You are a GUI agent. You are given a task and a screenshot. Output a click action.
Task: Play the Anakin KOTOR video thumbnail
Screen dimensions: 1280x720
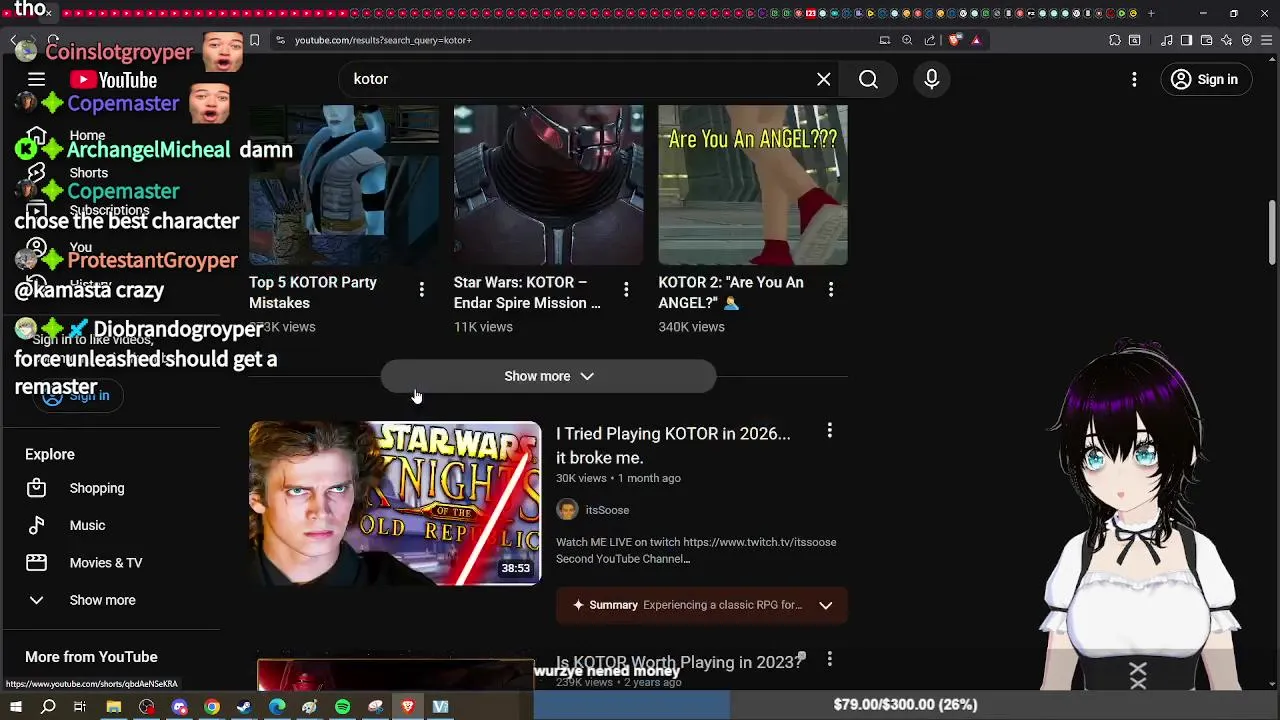pyautogui.click(x=395, y=503)
